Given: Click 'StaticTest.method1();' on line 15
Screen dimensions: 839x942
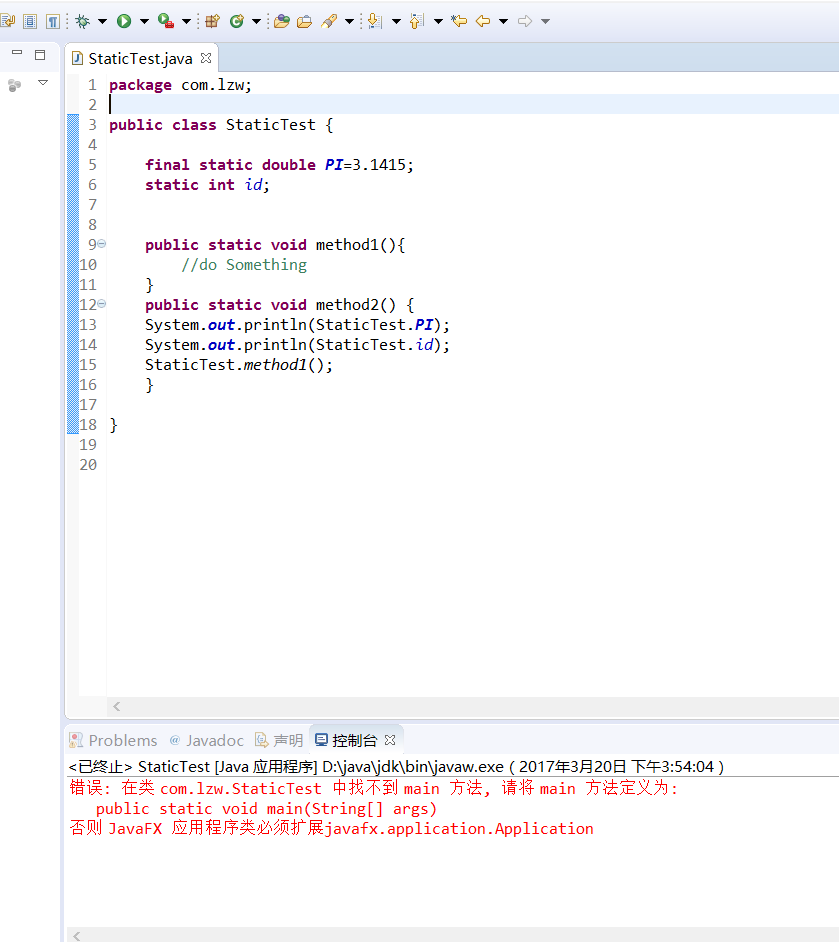Looking at the screenshot, I should (x=238, y=365).
